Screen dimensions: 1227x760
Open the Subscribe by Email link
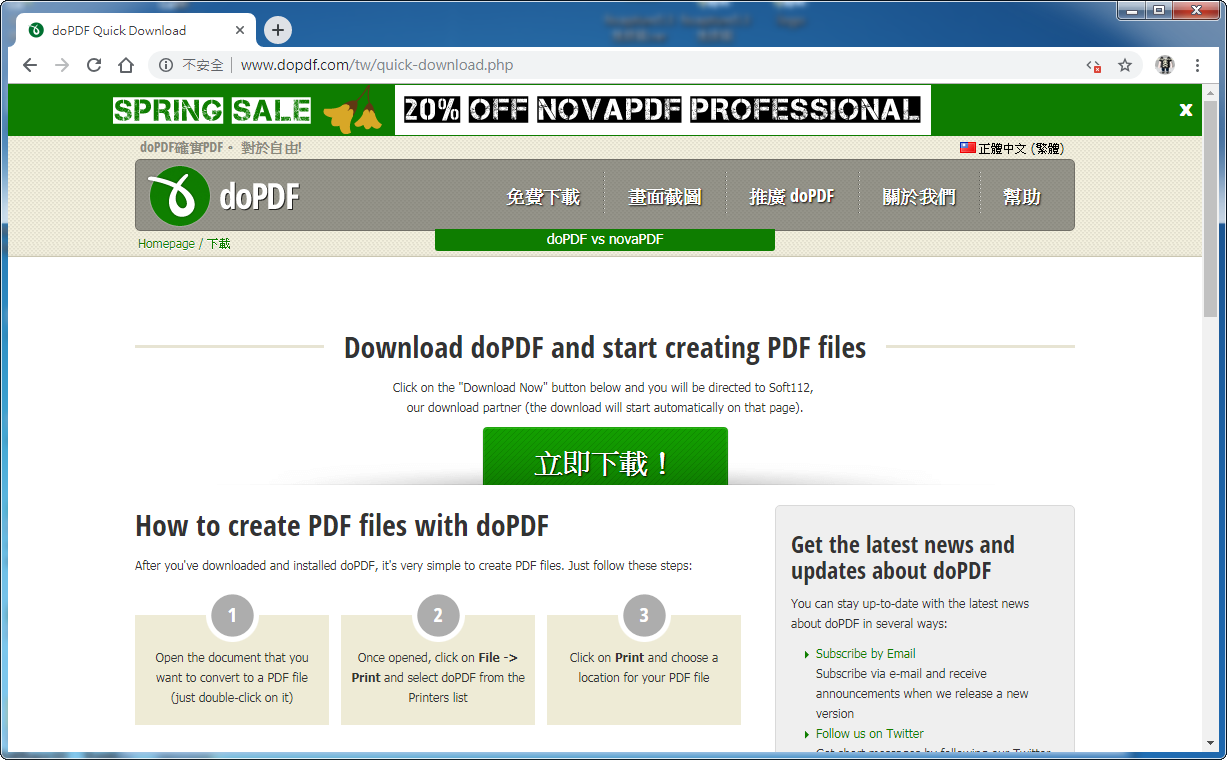[865, 653]
